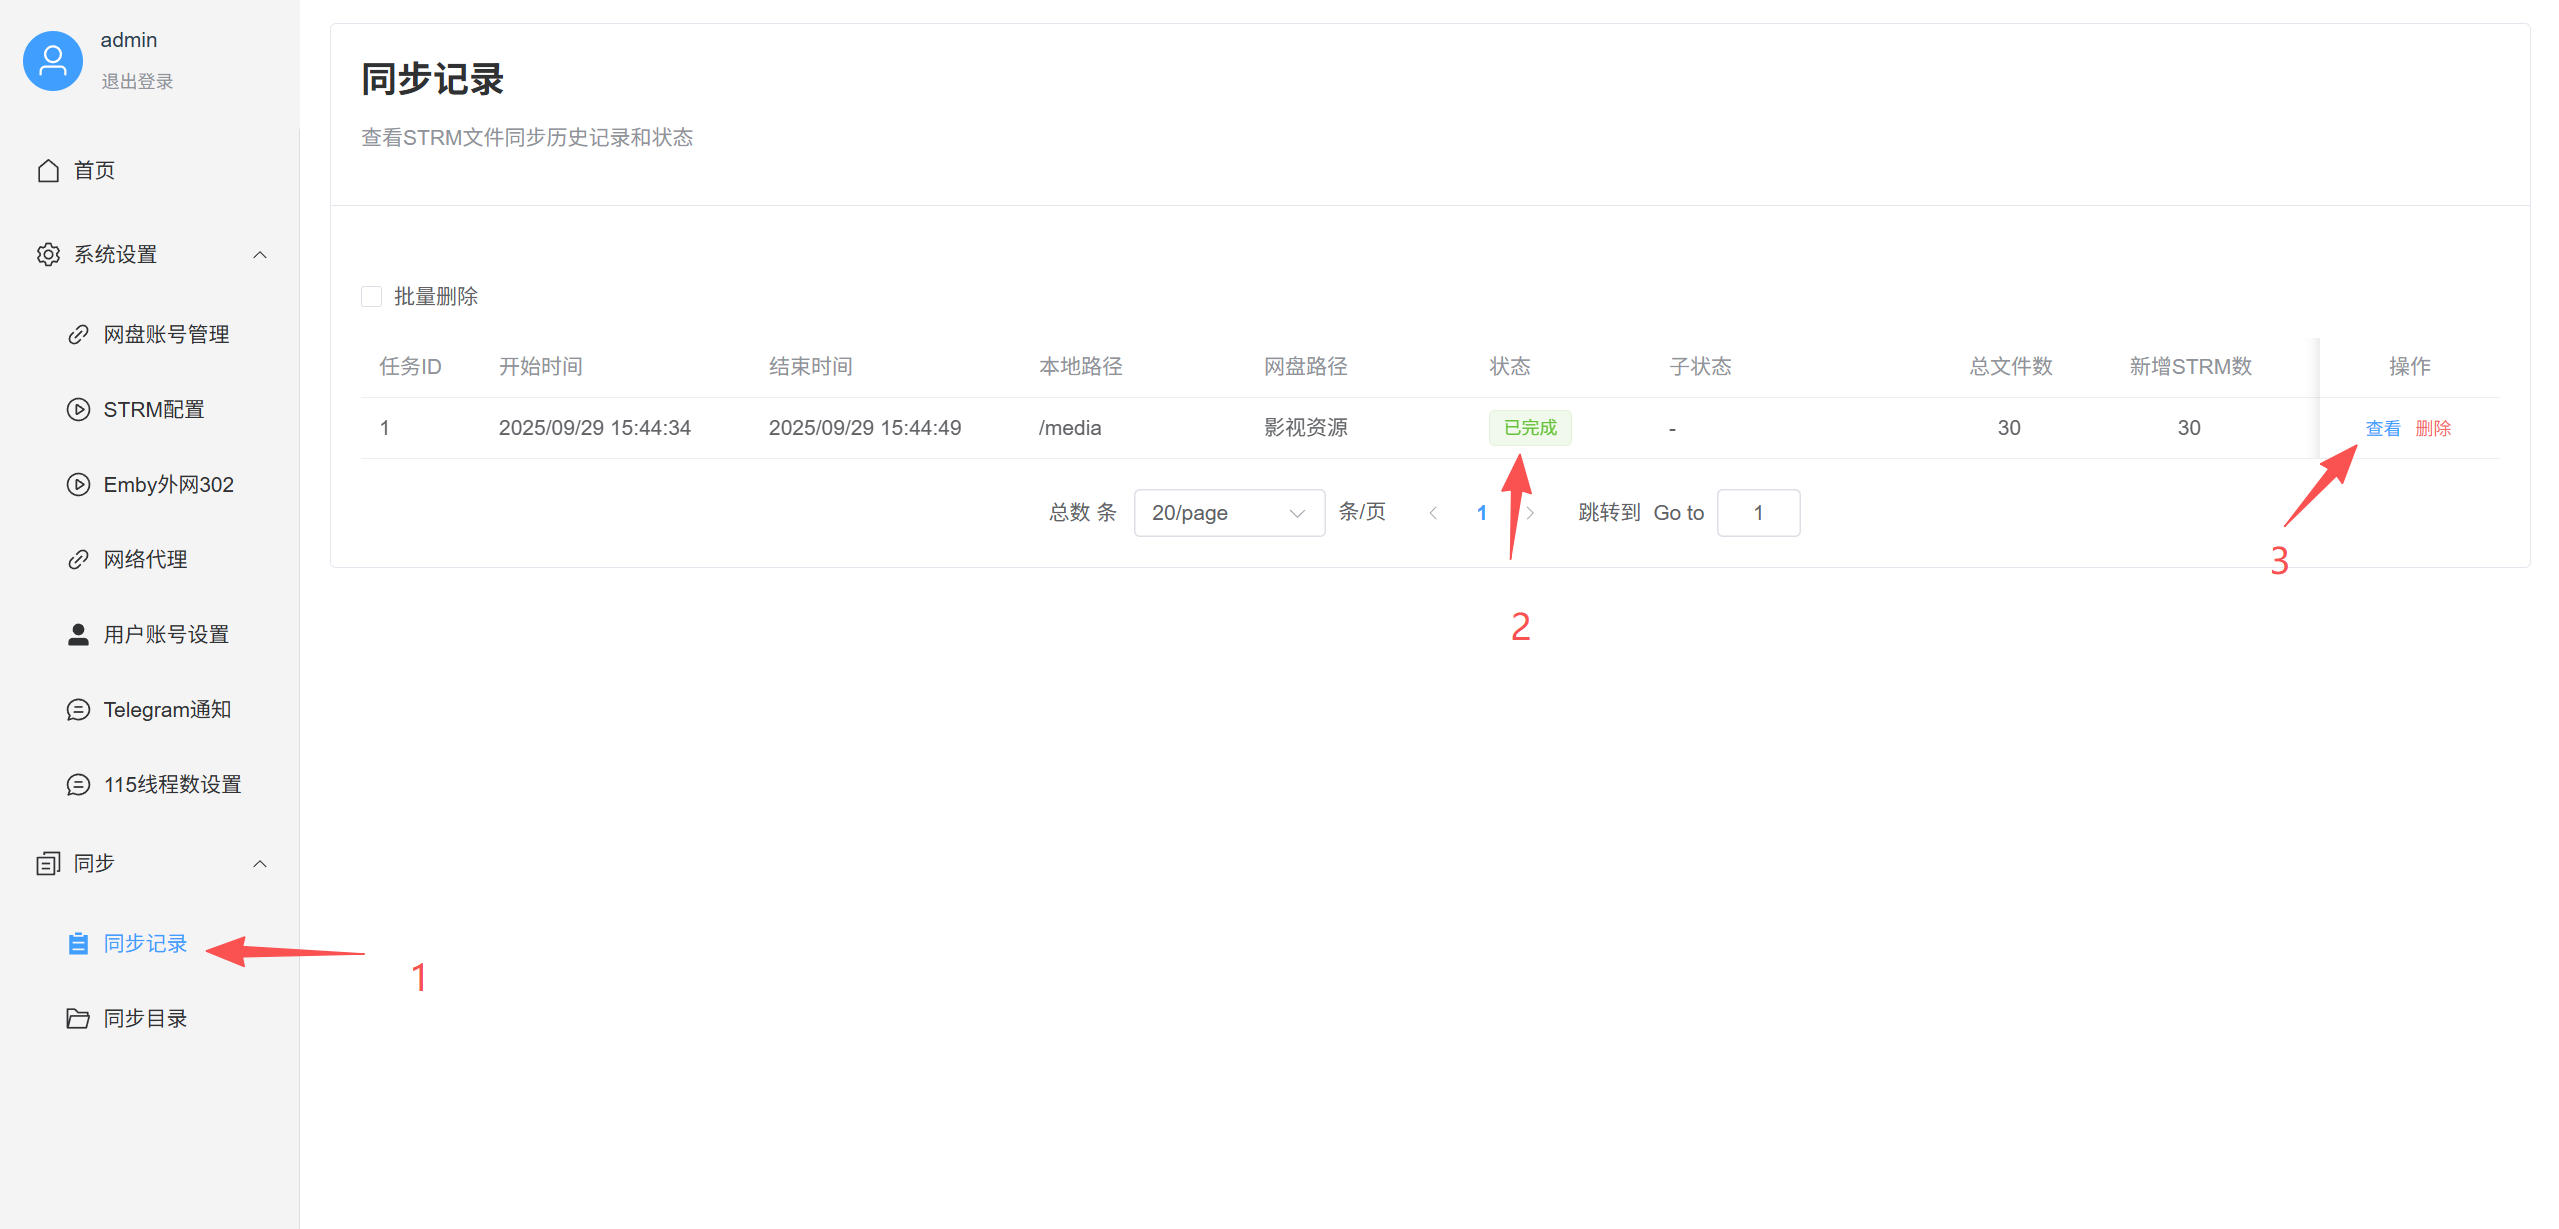This screenshot has height=1229, width=2559.
Task: Collapse the 系统设置 menu chevron
Action: (260, 255)
